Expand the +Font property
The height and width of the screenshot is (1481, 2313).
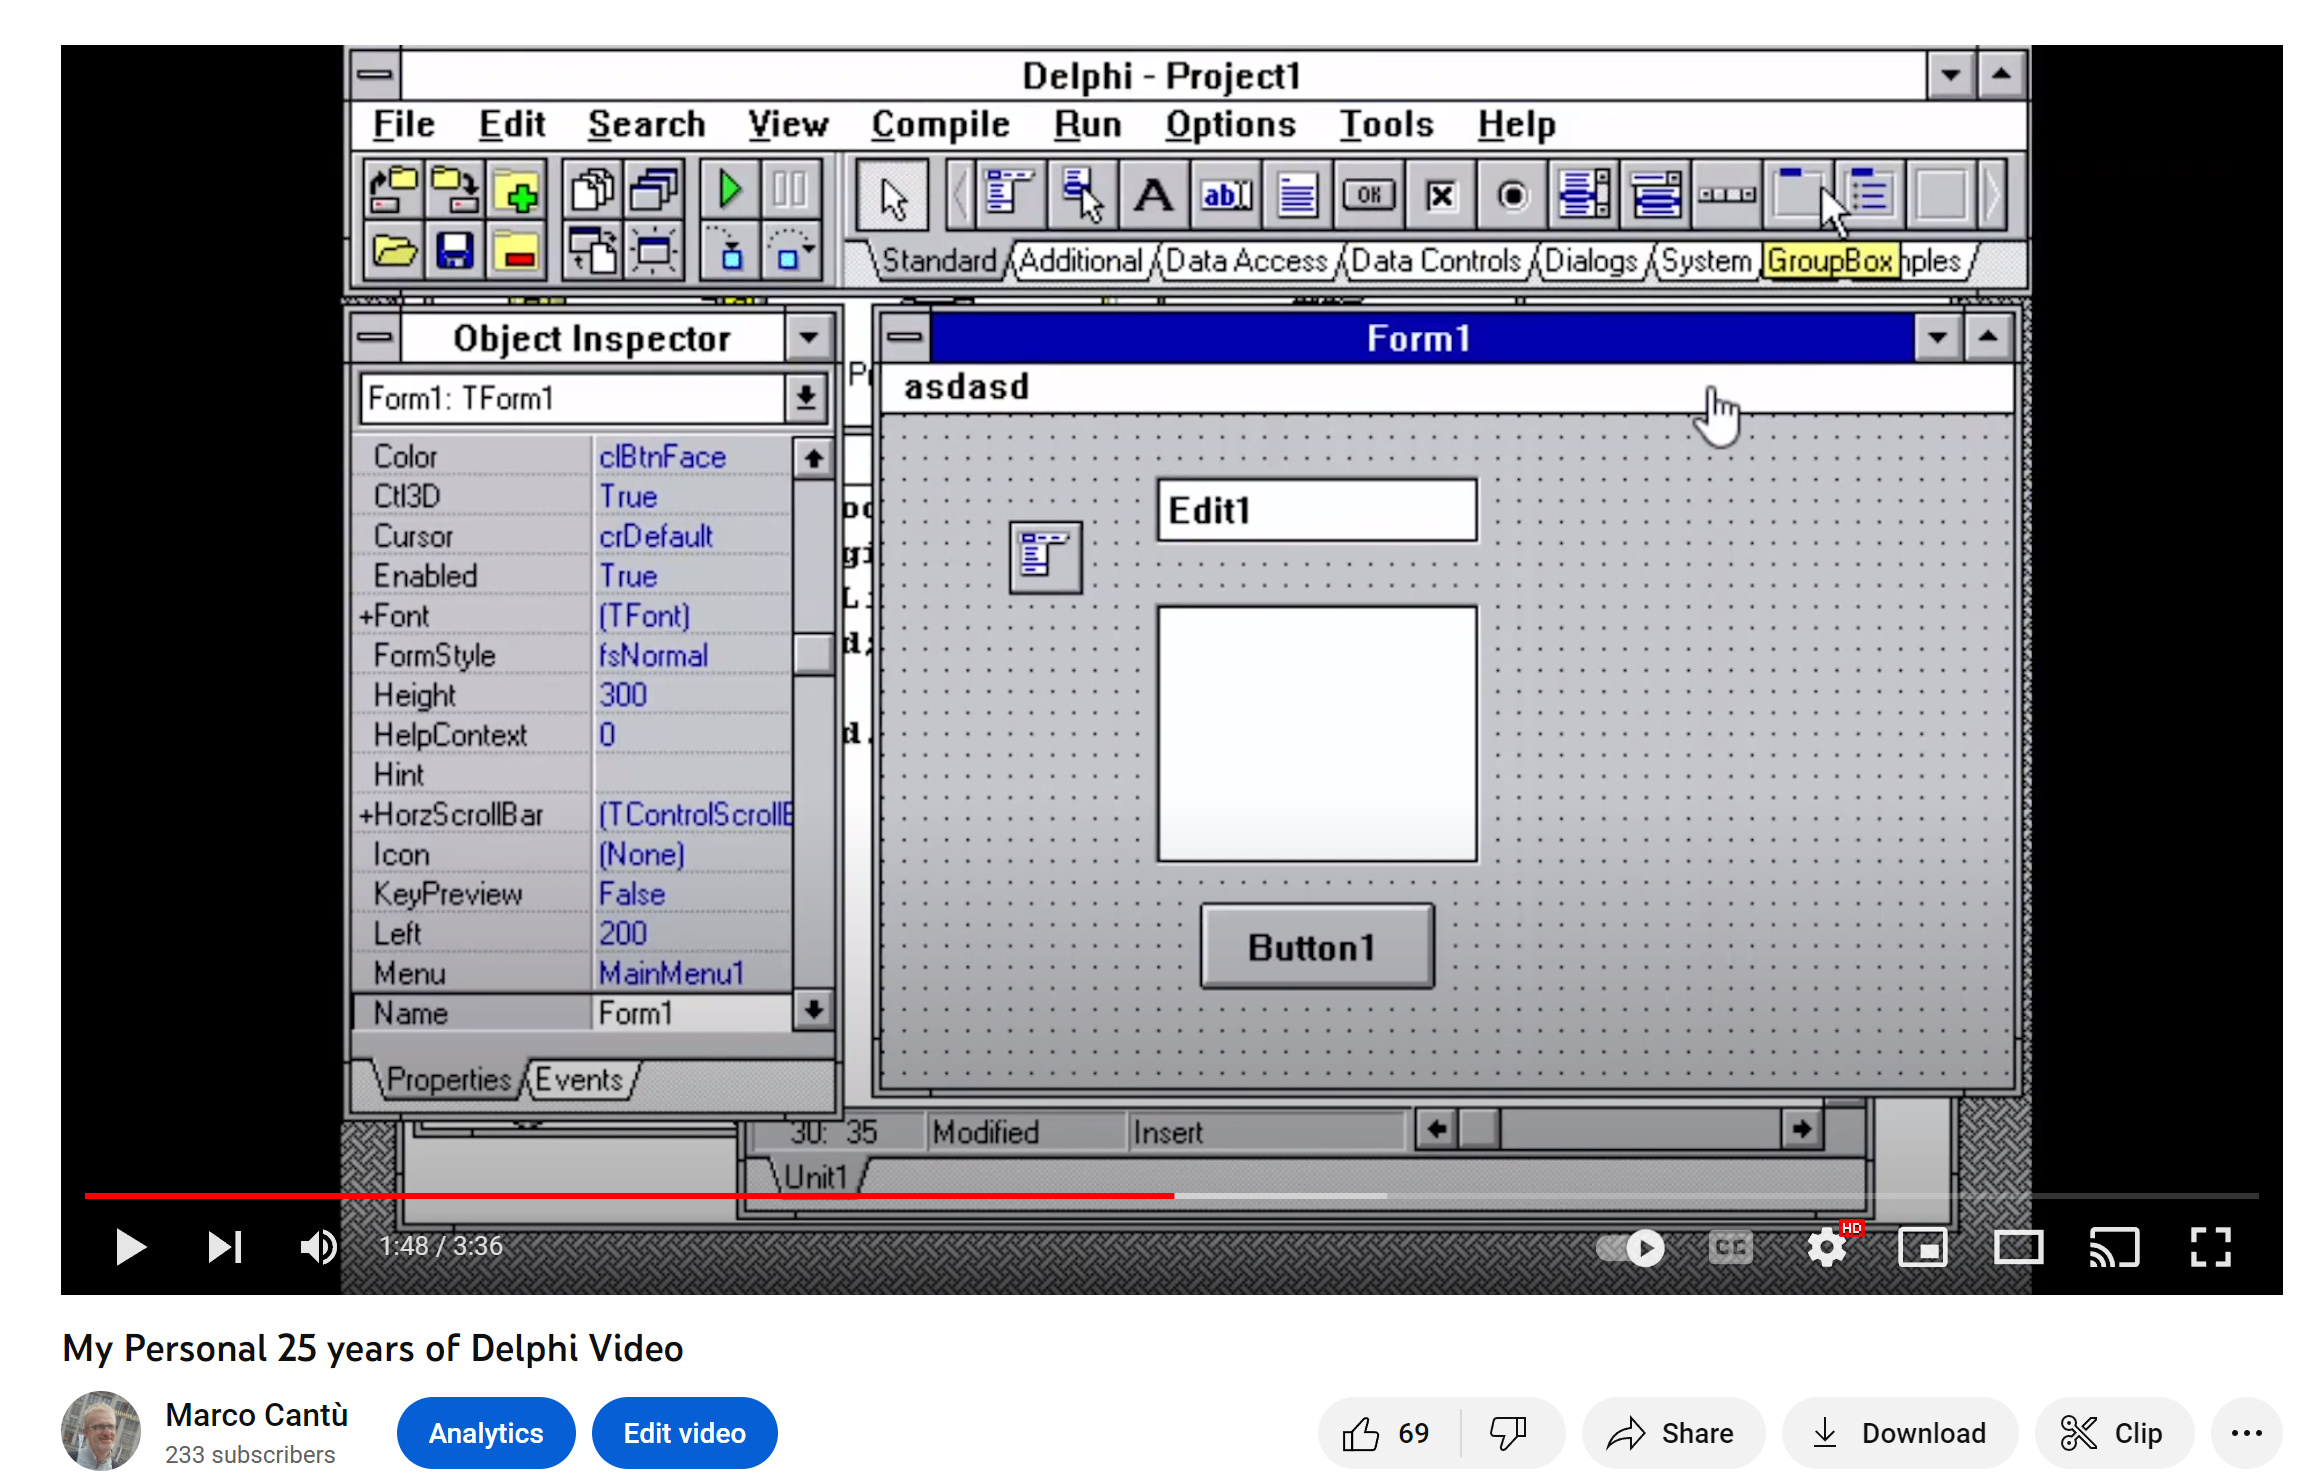tap(367, 616)
